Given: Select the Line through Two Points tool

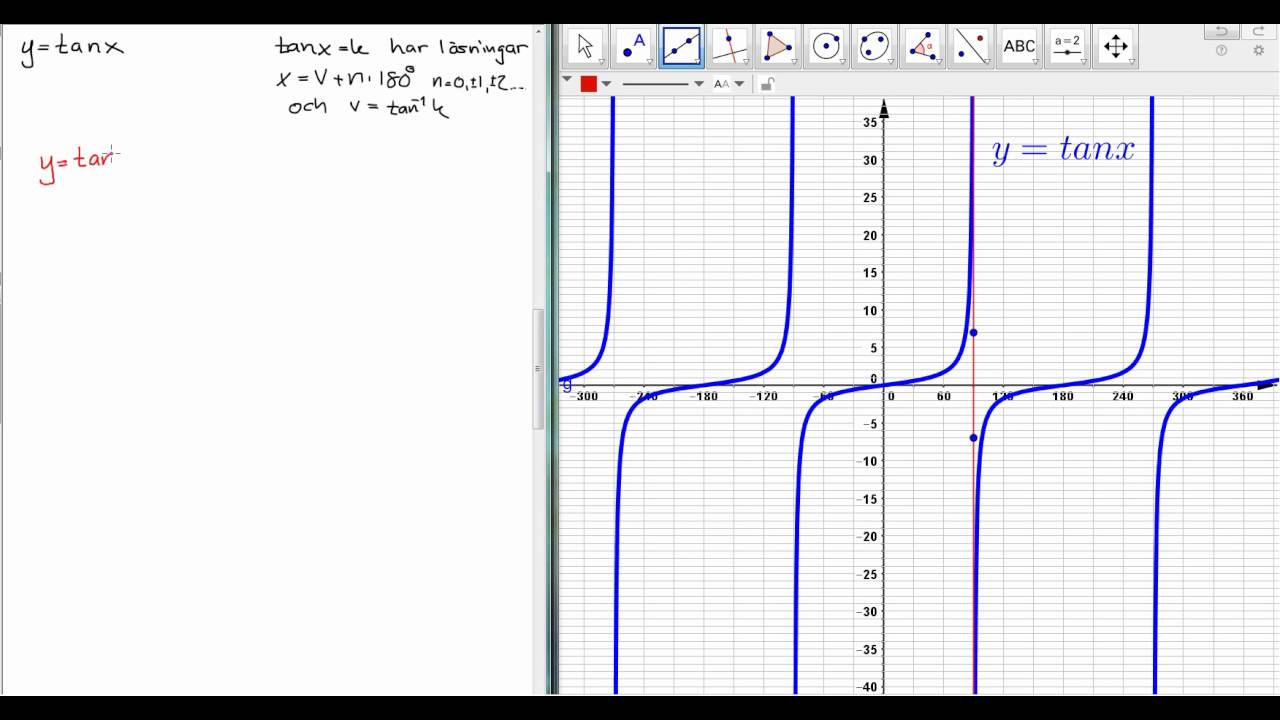Looking at the screenshot, I should [682, 46].
